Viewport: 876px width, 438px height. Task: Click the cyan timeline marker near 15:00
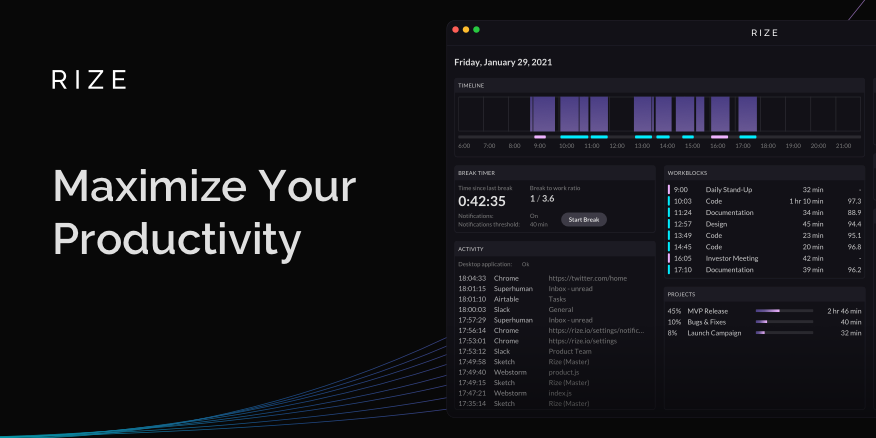click(x=688, y=137)
